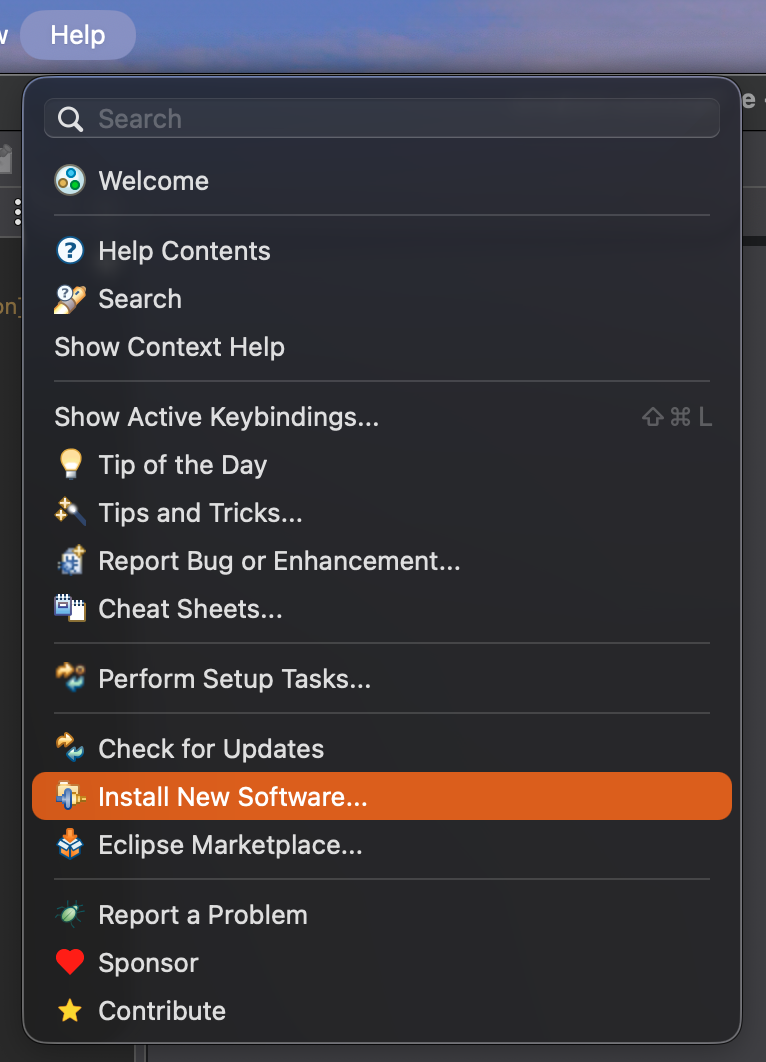Click the Search help flashlight icon
Image resolution: width=766 pixels, height=1062 pixels.
pyautogui.click(x=70, y=299)
